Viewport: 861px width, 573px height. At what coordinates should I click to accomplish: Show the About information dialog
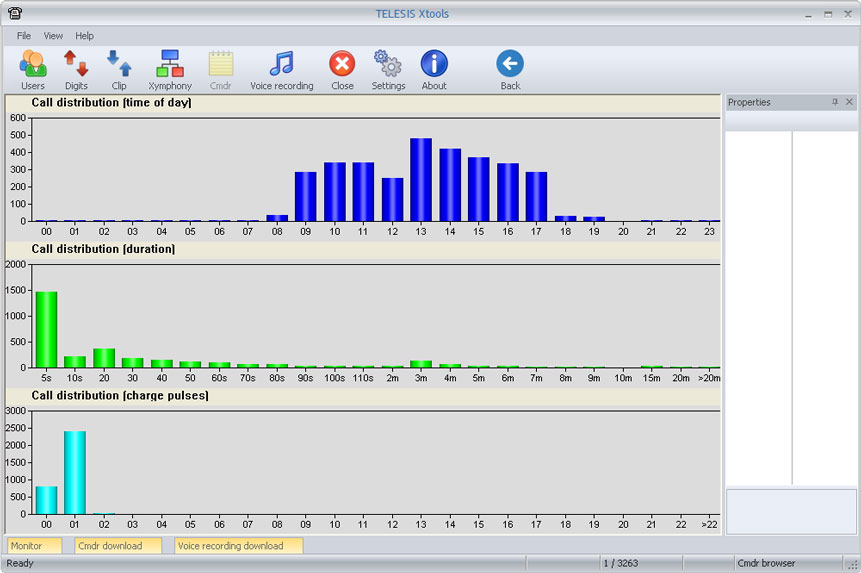tap(434, 70)
